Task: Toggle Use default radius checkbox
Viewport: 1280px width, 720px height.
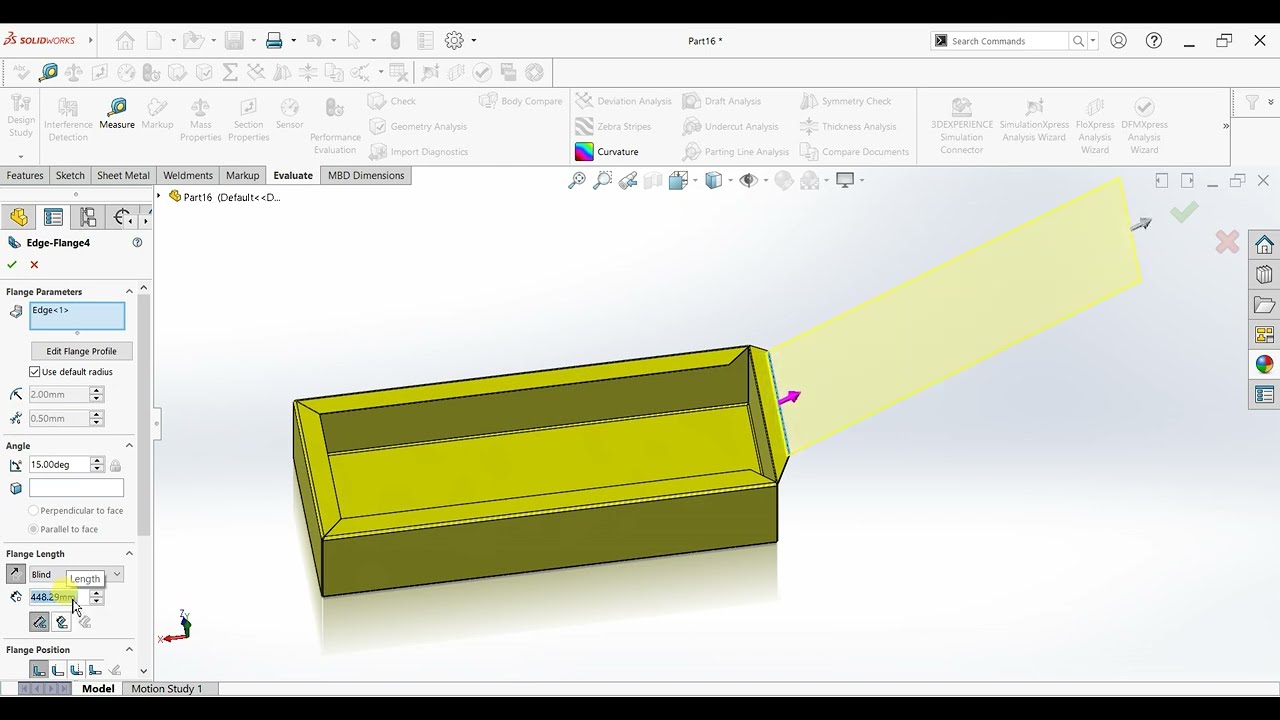Action: [x=35, y=372]
